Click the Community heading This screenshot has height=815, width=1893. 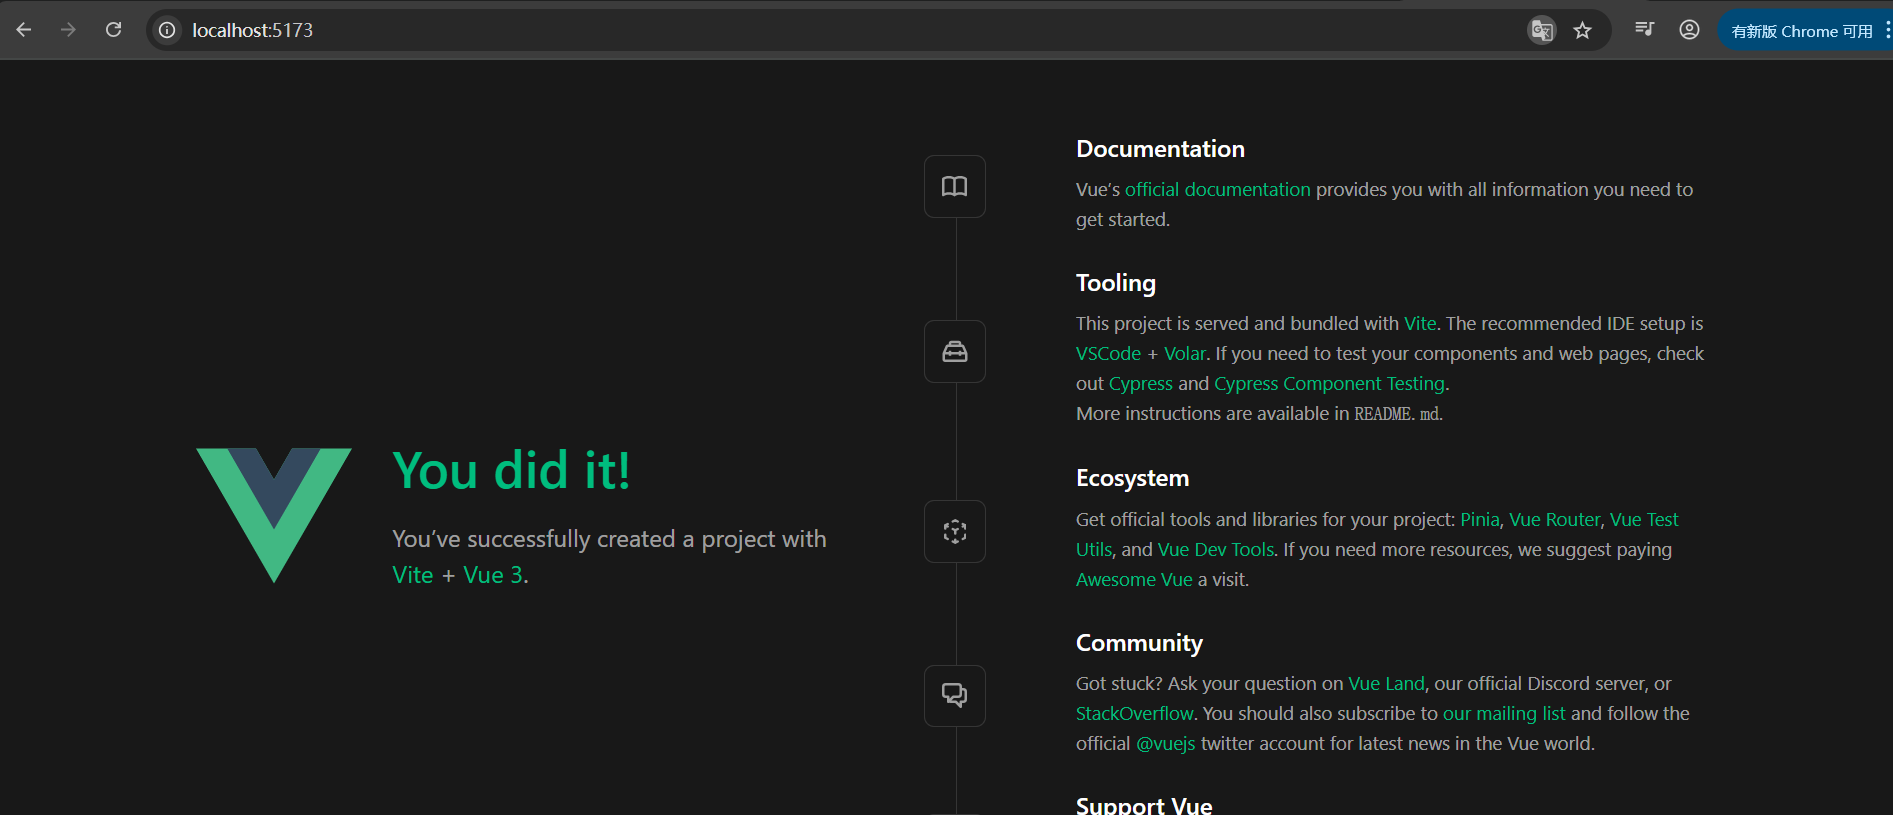point(1139,643)
